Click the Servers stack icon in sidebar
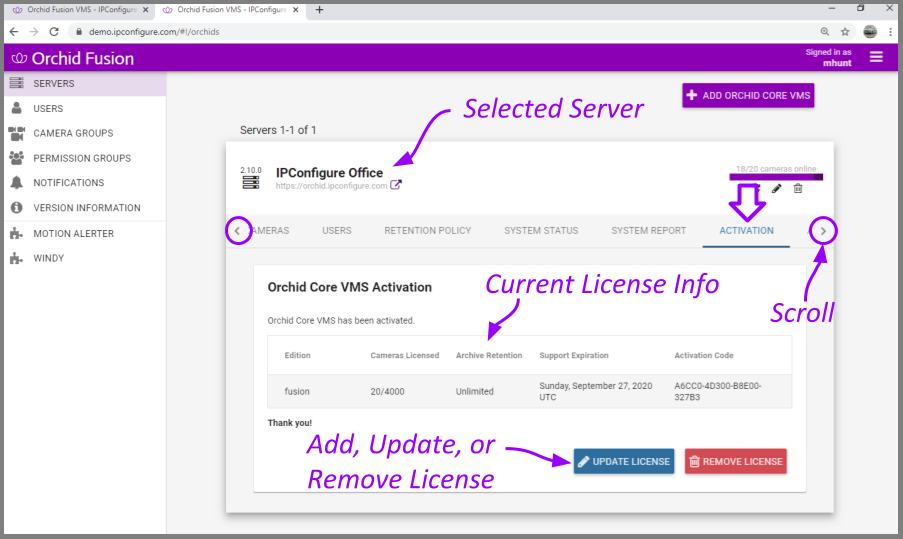This screenshot has height=539, width=903. click(17, 83)
